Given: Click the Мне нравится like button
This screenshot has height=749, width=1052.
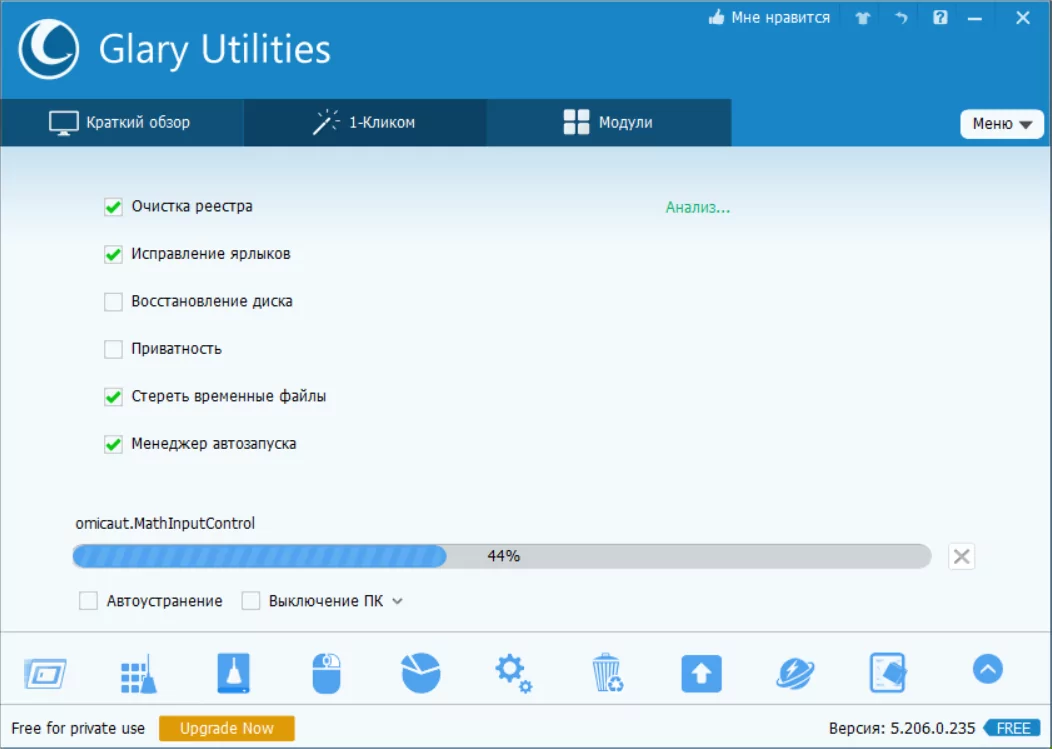Looking at the screenshot, I should [x=769, y=18].
